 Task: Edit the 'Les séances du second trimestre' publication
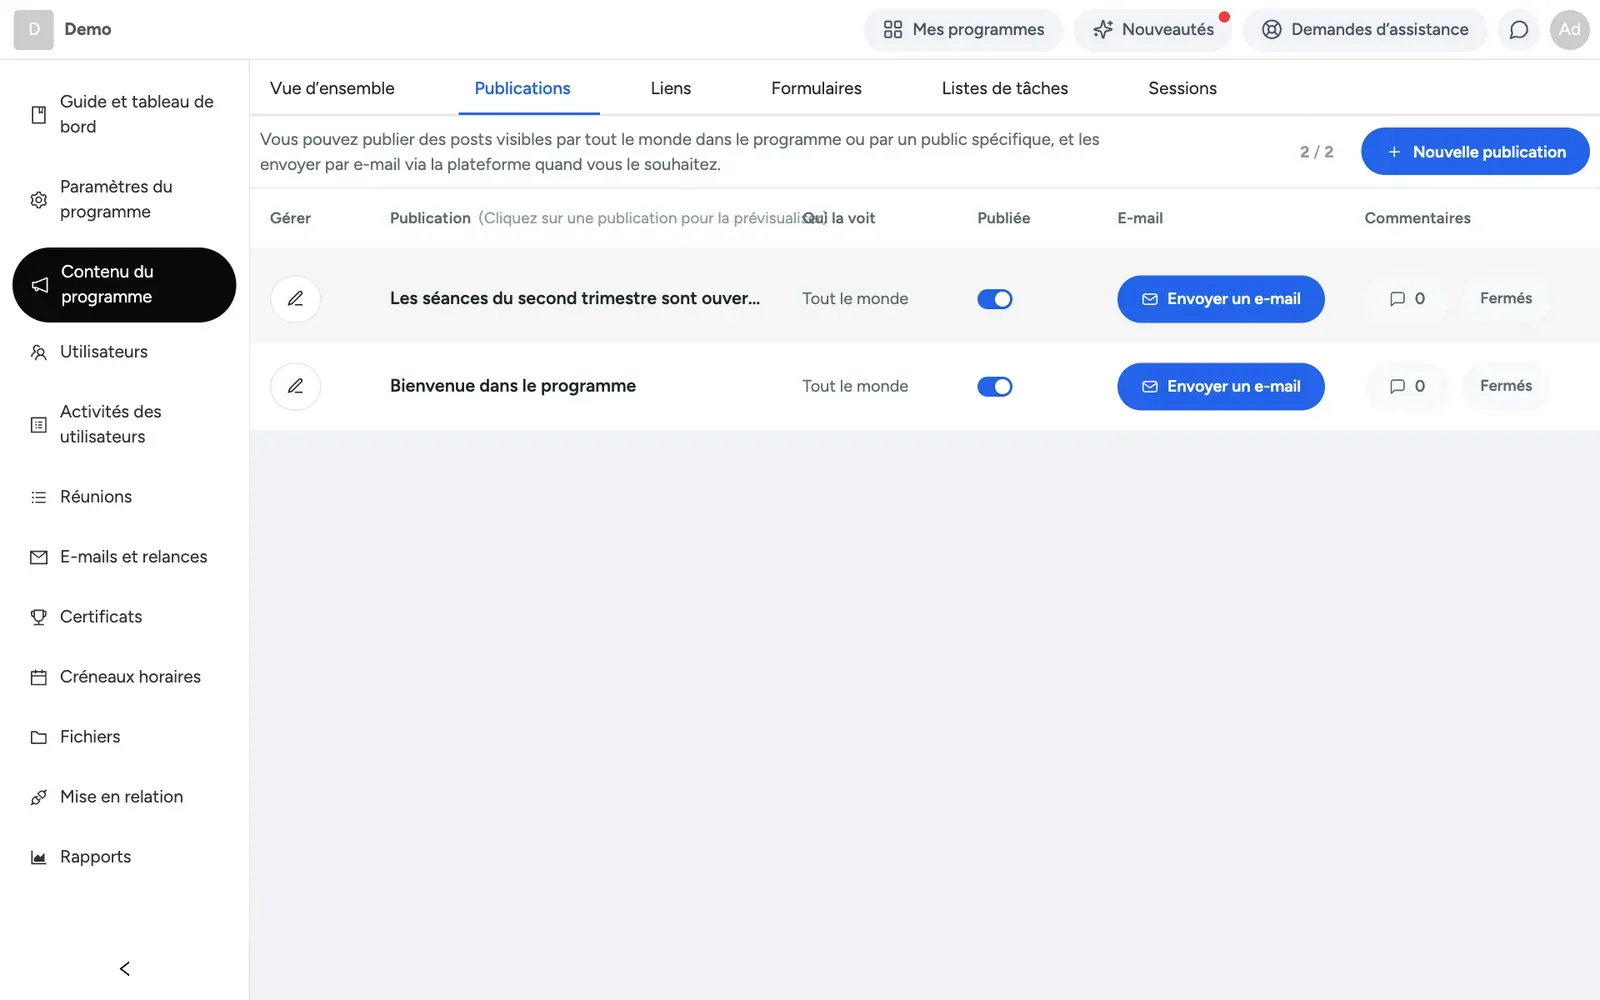295,299
